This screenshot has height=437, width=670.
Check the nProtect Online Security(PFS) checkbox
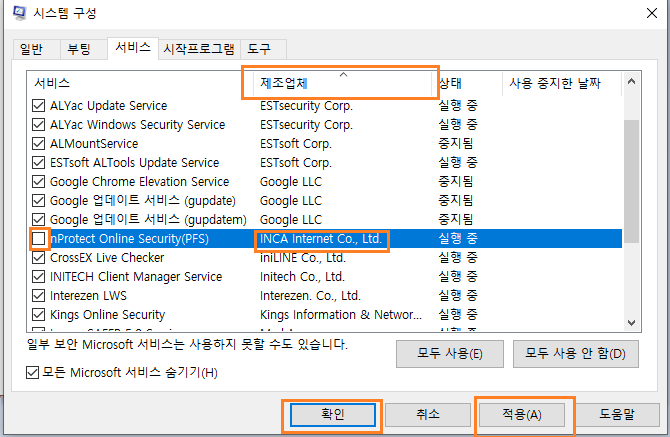[x=38, y=239]
